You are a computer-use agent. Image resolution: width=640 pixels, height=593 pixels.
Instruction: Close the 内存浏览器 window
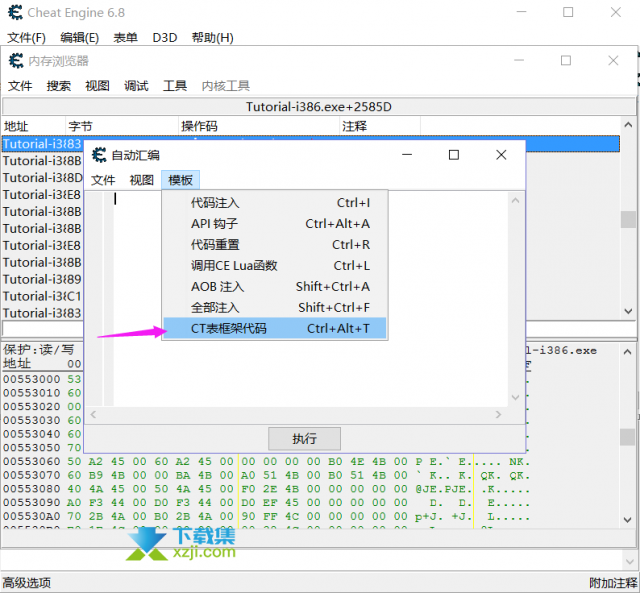point(613,61)
